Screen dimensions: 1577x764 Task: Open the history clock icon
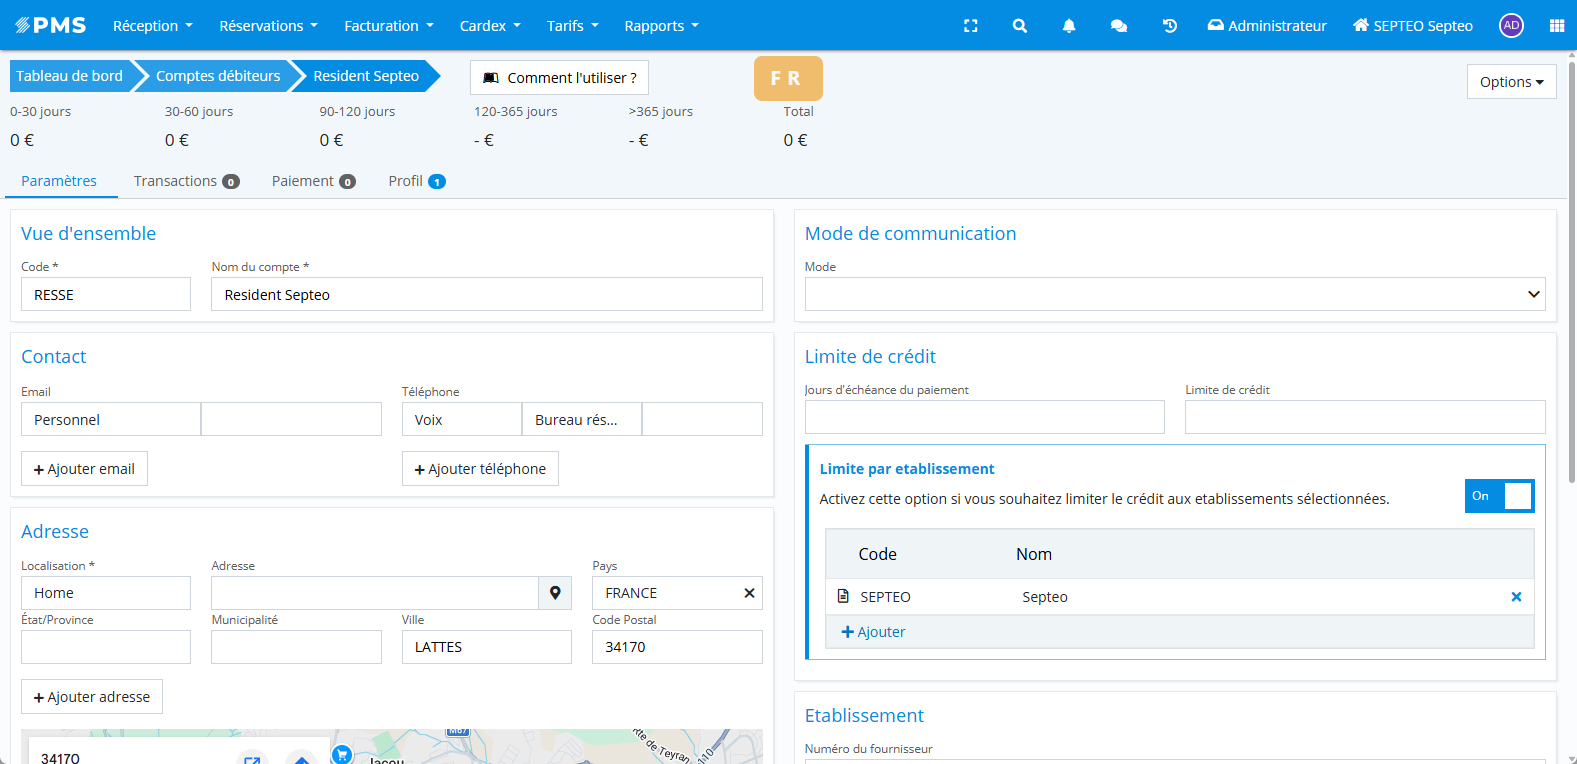1169,26
